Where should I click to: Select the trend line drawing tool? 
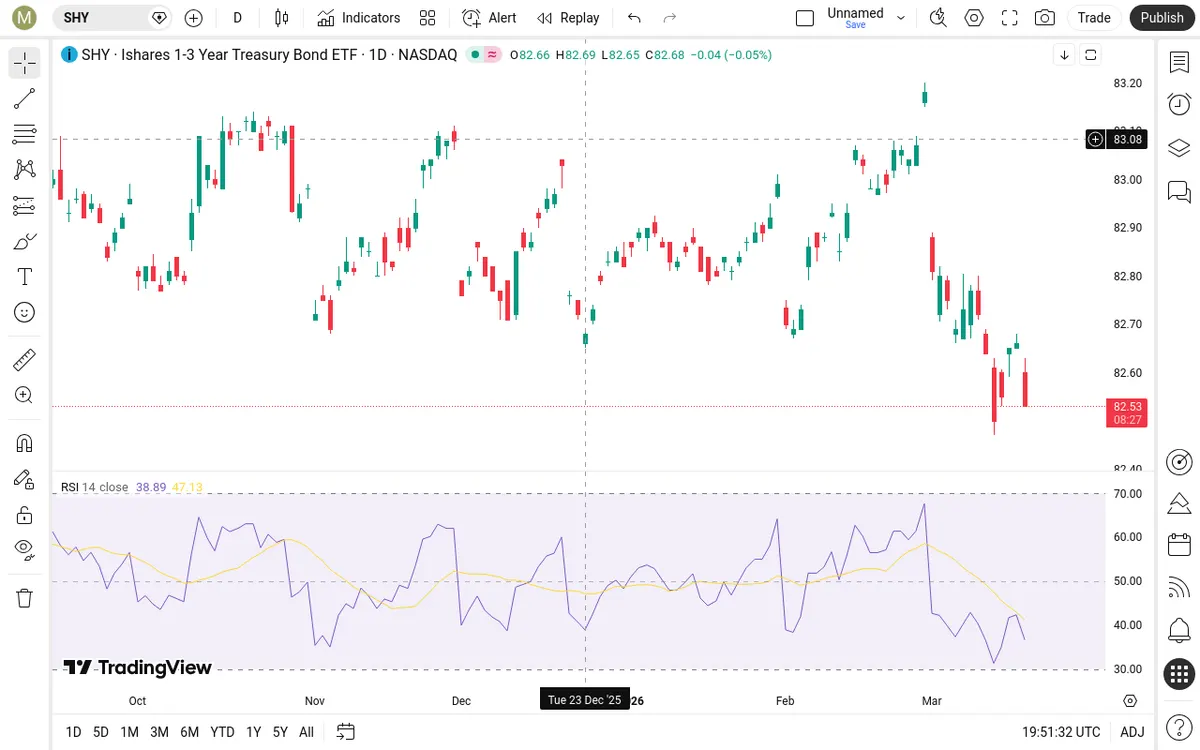click(x=25, y=98)
